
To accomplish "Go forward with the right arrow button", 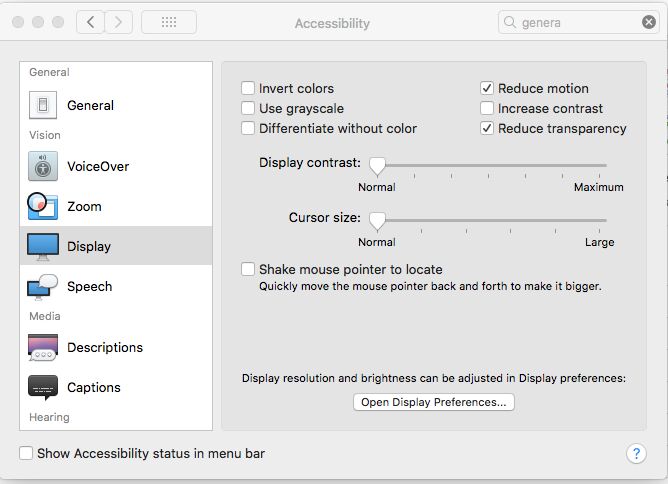I will click(118, 22).
